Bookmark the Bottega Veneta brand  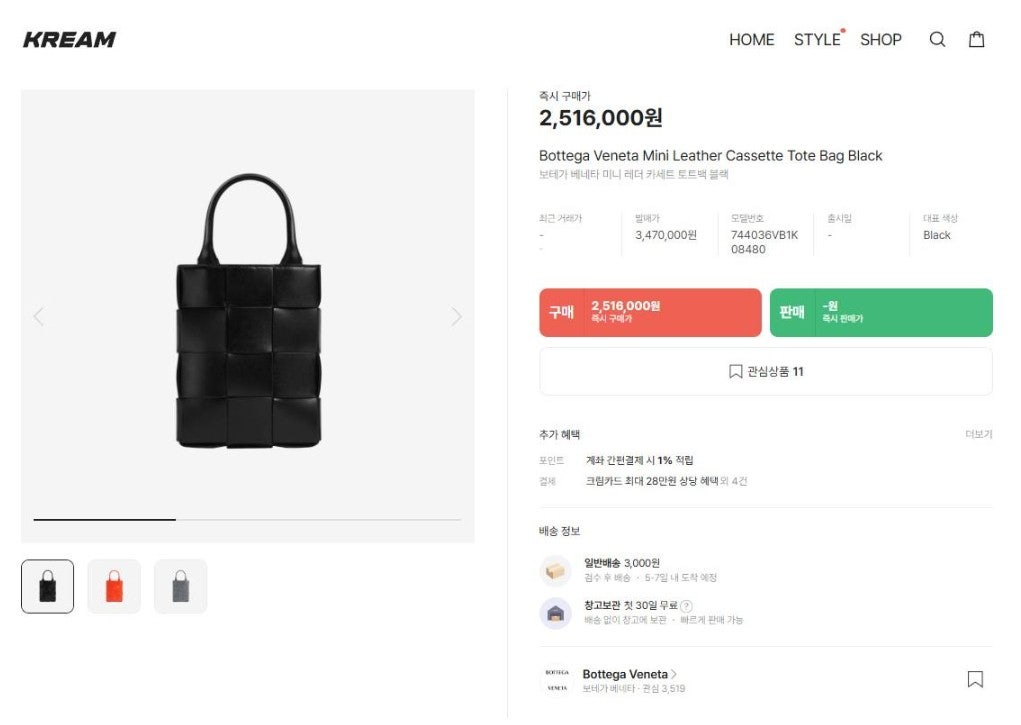tap(975, 680)
